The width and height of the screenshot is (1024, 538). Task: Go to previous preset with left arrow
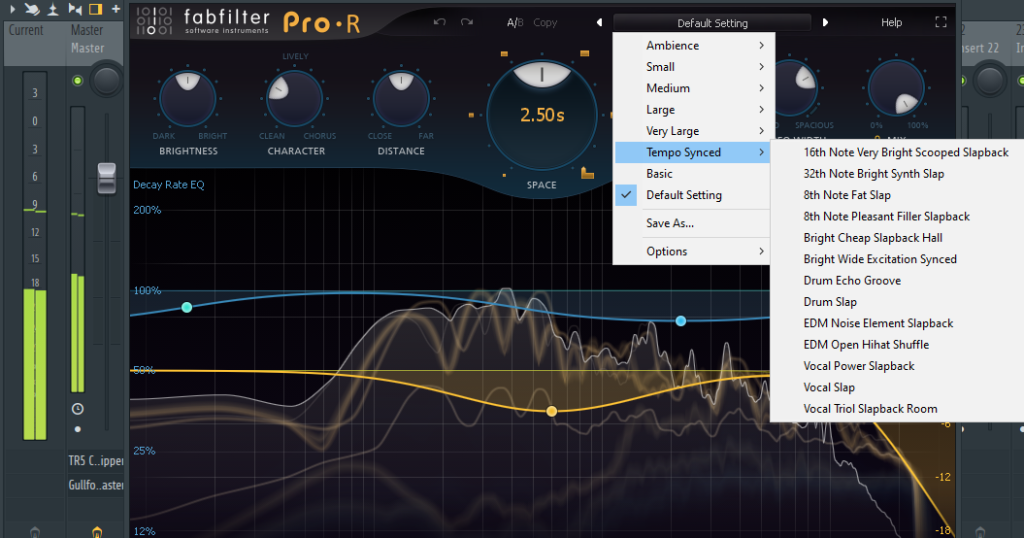point(599,23)
